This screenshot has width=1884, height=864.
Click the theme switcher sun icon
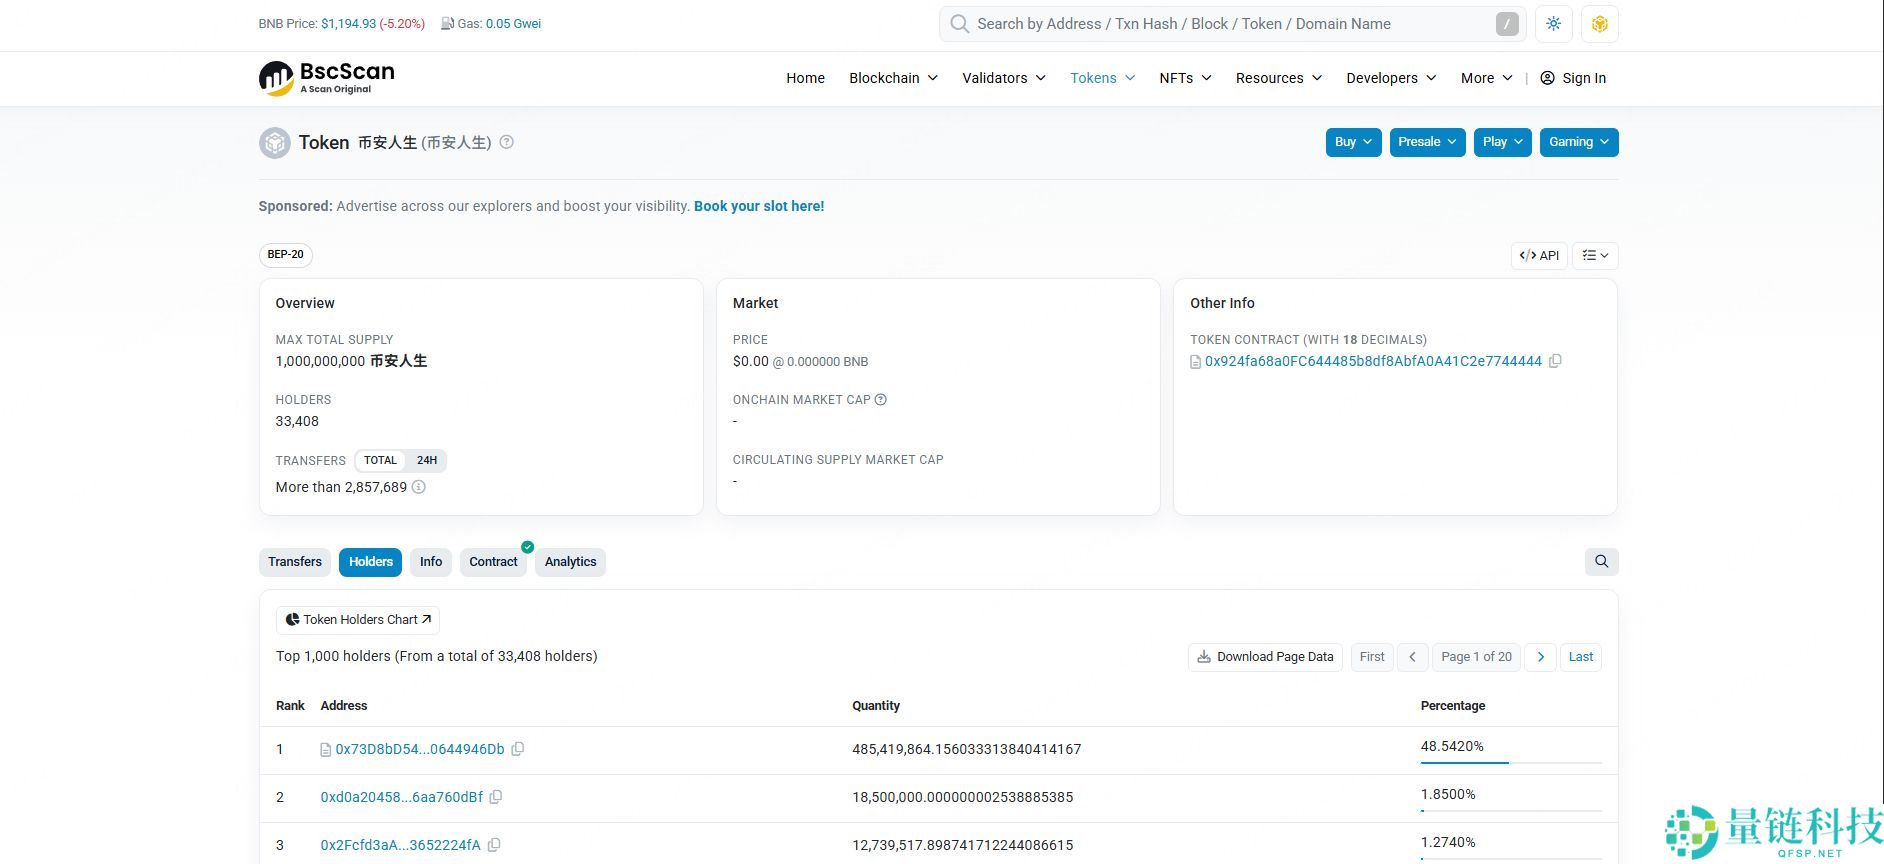1553,24
